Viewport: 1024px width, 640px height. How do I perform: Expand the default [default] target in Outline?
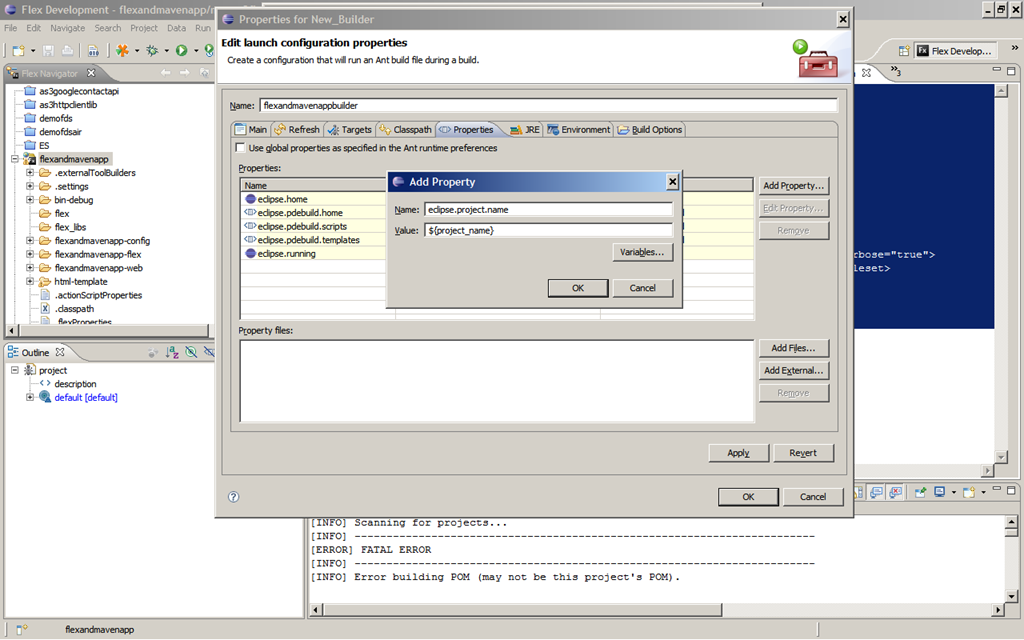pos(30,397)
